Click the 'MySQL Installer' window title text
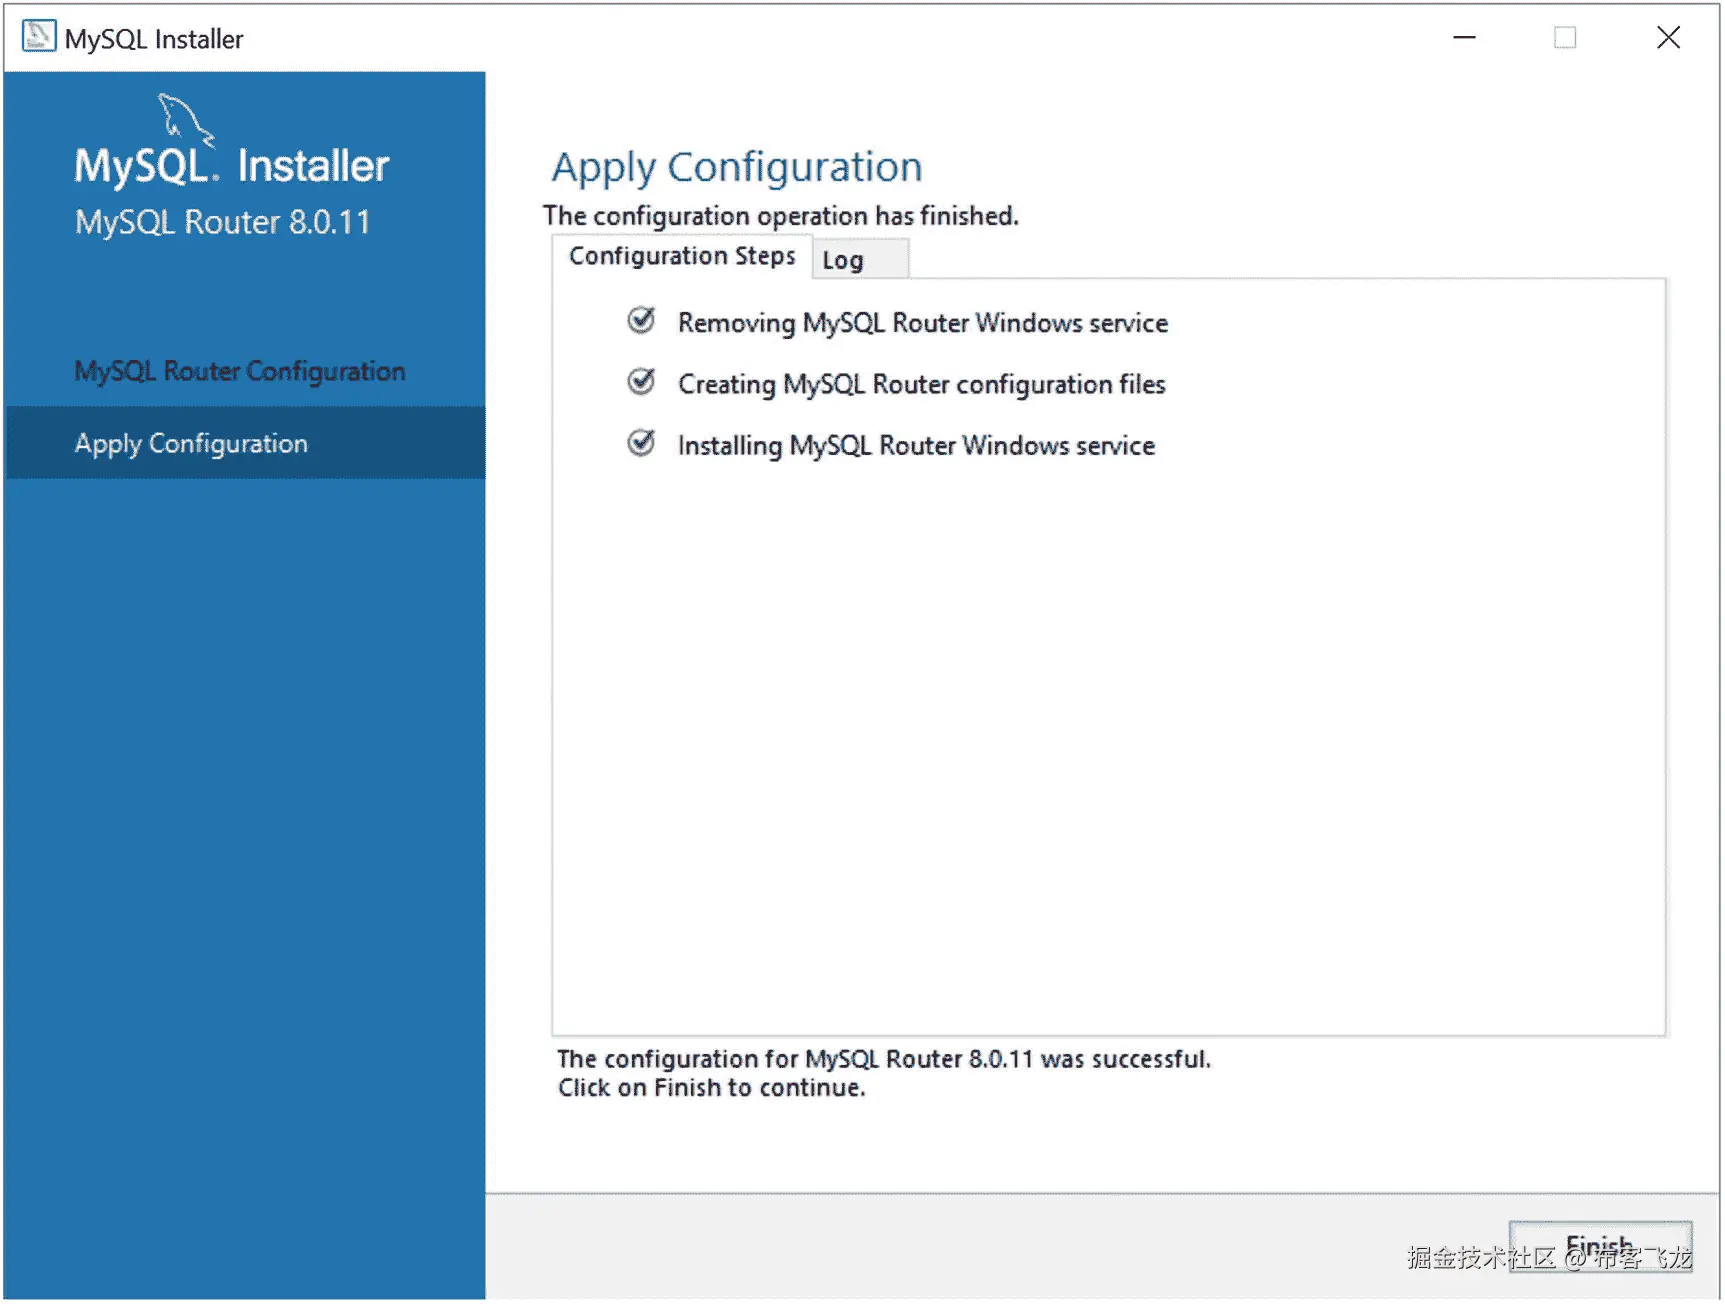The width and height of the screenshot is (1725, 1304). point(154,39)
